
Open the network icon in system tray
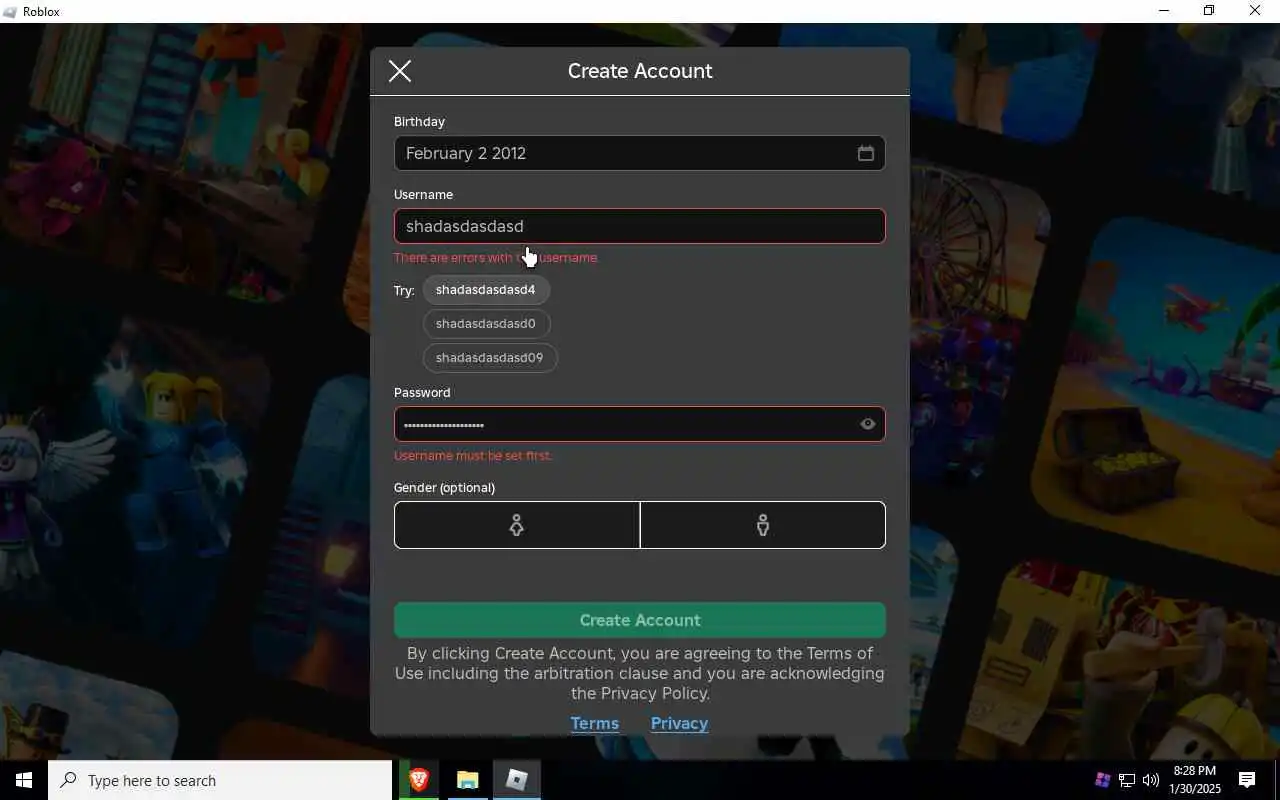[x=1127, y=780]
